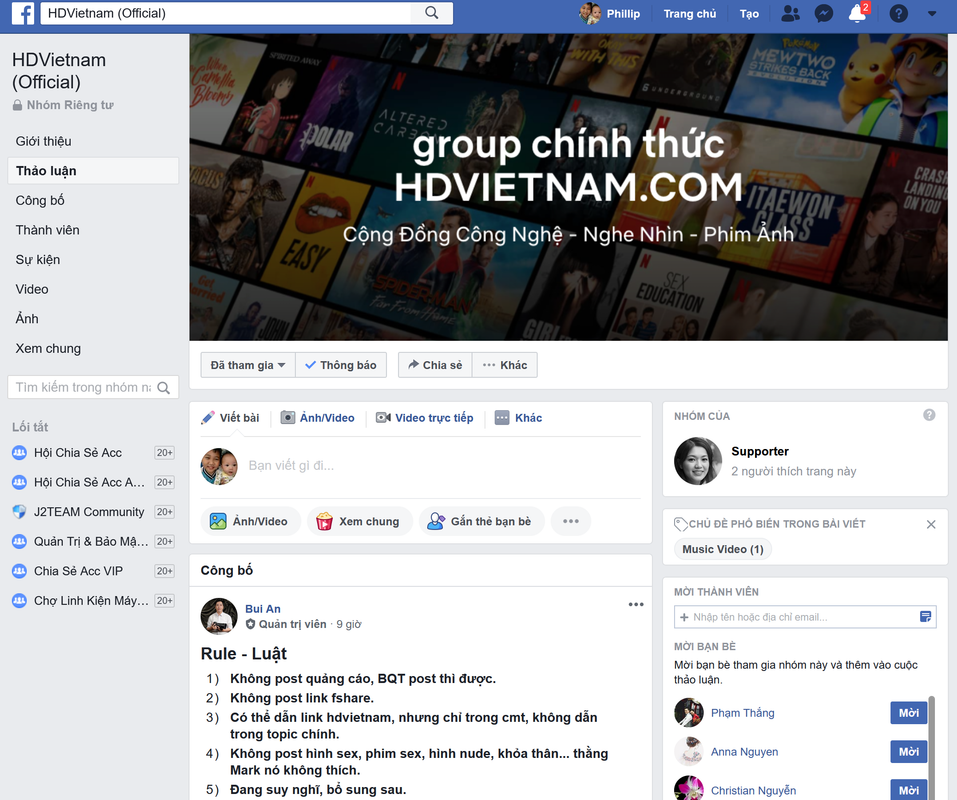Expand Đã tham gia dropdown
The width and height of the screenshot is (957, 800).
(248, 365)
